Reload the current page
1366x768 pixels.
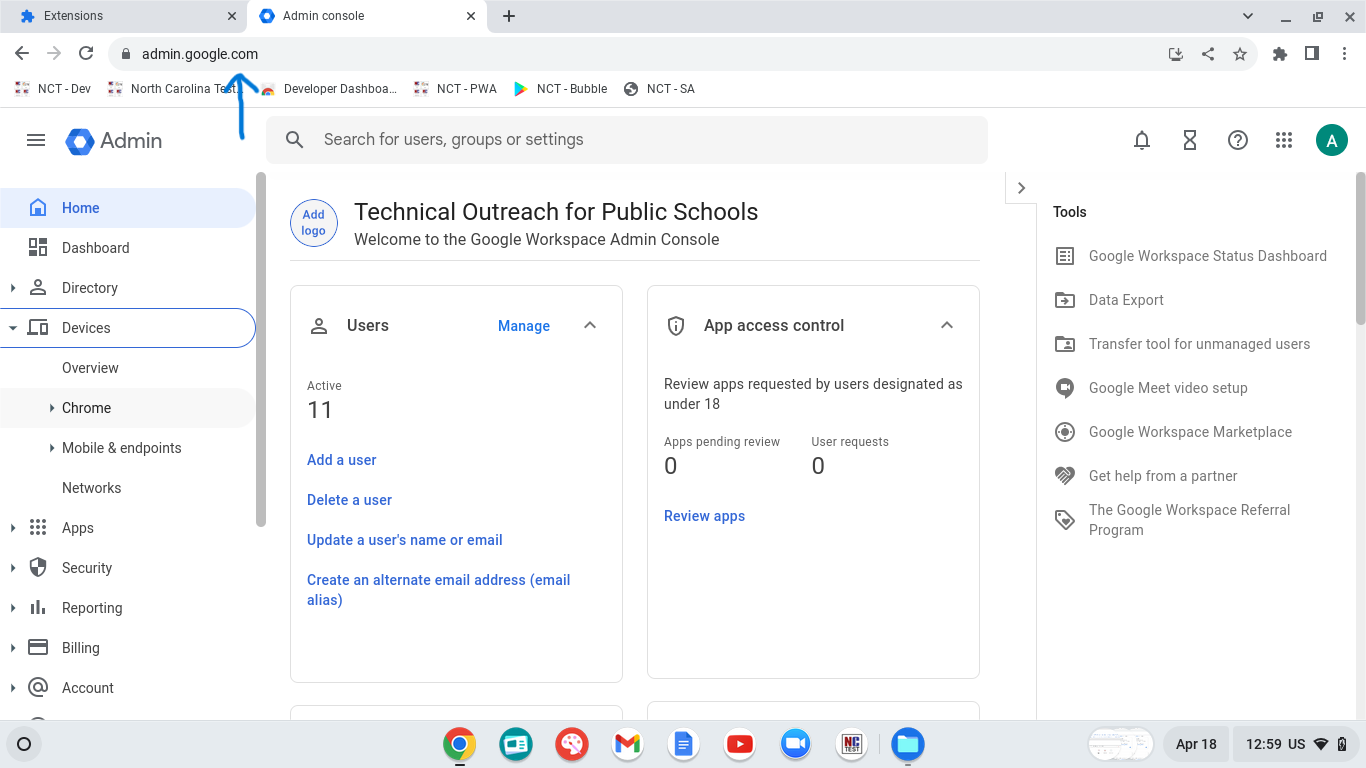(86, 54)
